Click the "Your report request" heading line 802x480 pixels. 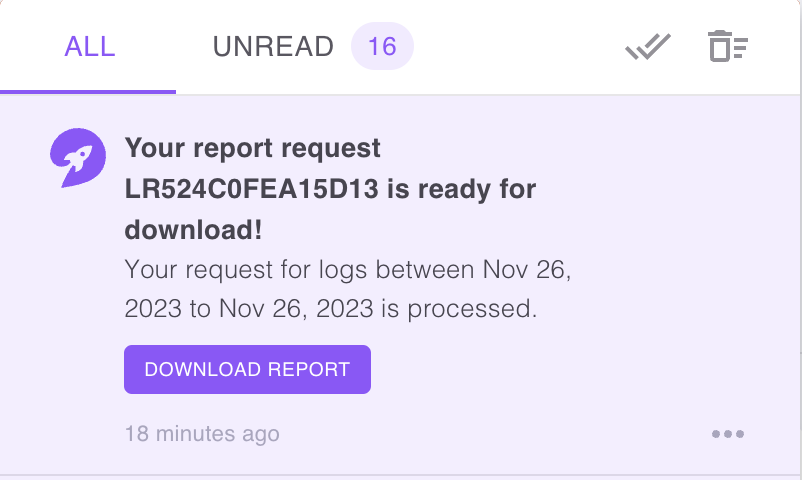[x=252, y=149]
